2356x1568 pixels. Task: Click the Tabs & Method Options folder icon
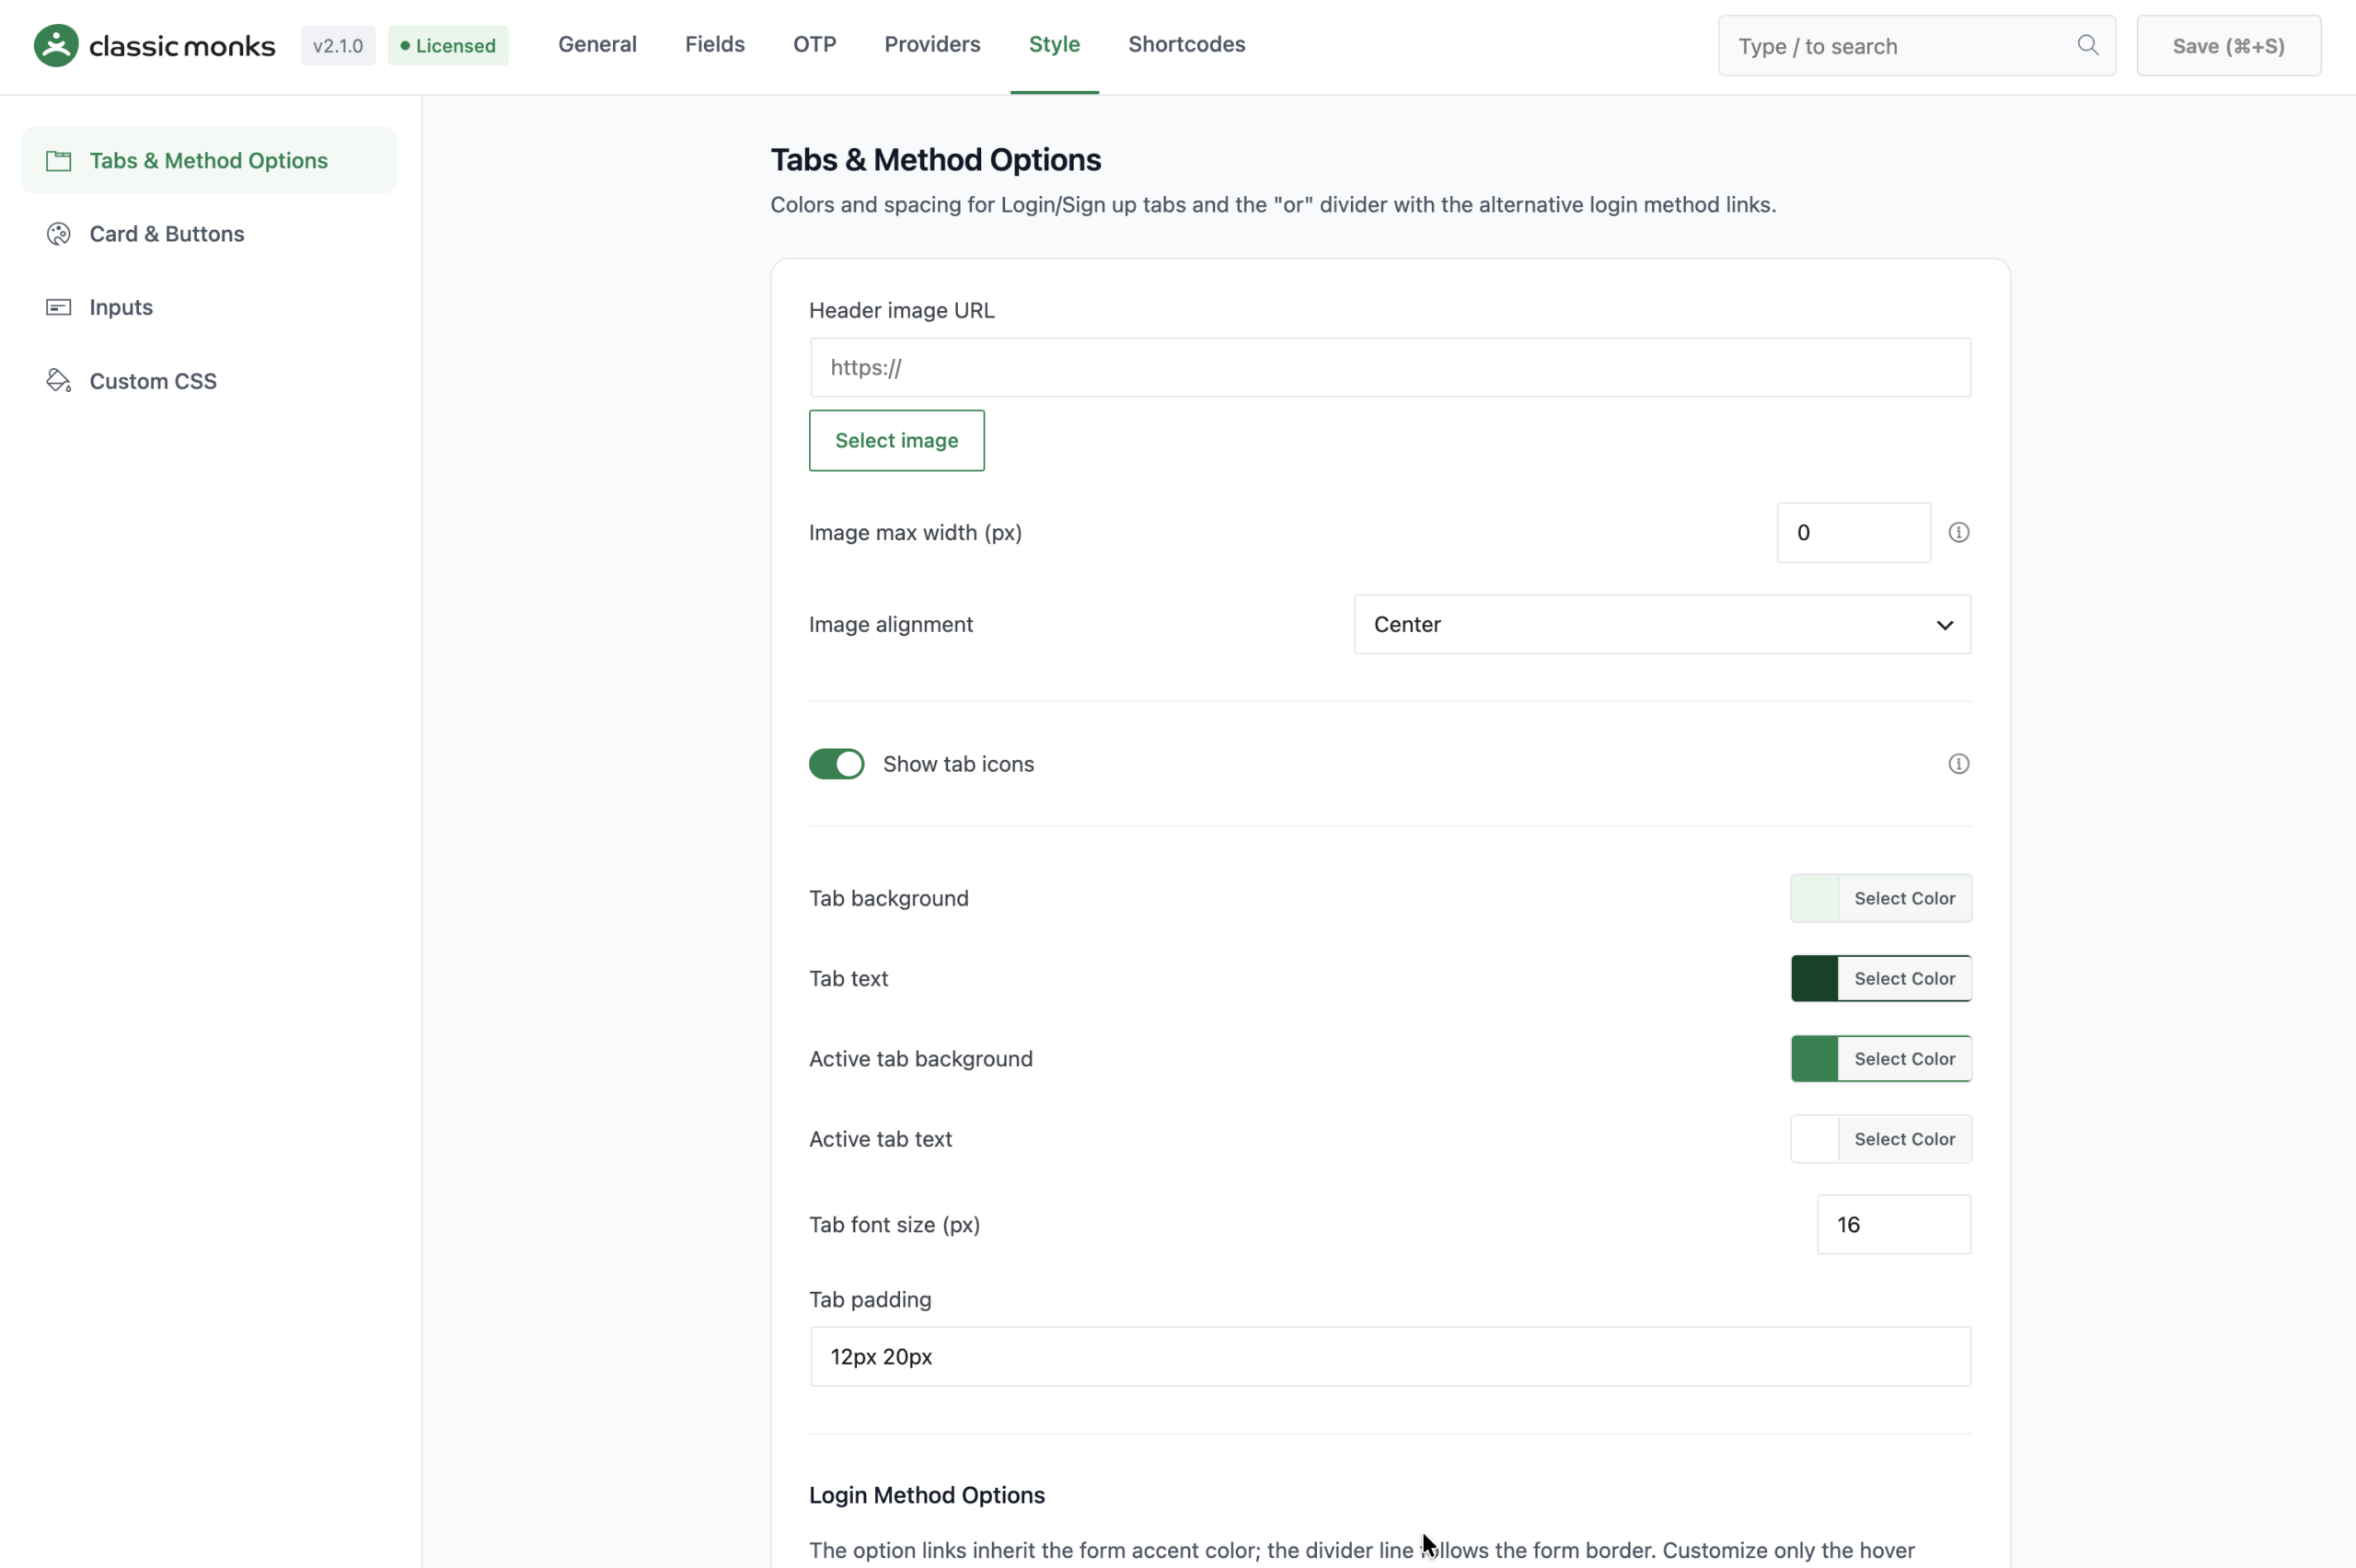(59, 161)
